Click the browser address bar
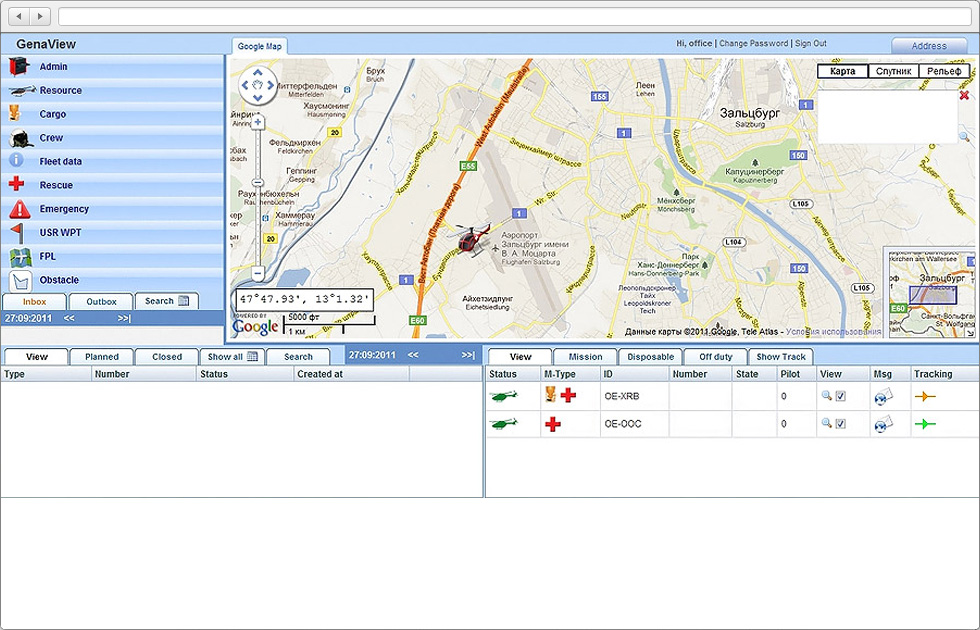Image resolution: width=980 pixels, height=630 pixels. [514, 16]
